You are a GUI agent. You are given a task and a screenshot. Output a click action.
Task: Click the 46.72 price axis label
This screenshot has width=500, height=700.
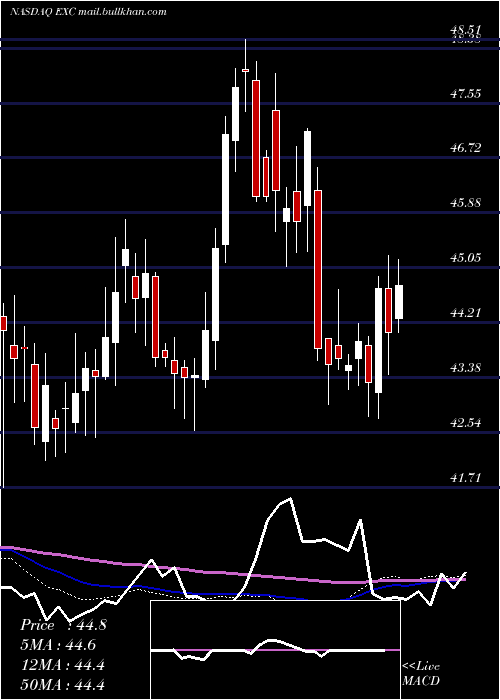tap(466, 147)
